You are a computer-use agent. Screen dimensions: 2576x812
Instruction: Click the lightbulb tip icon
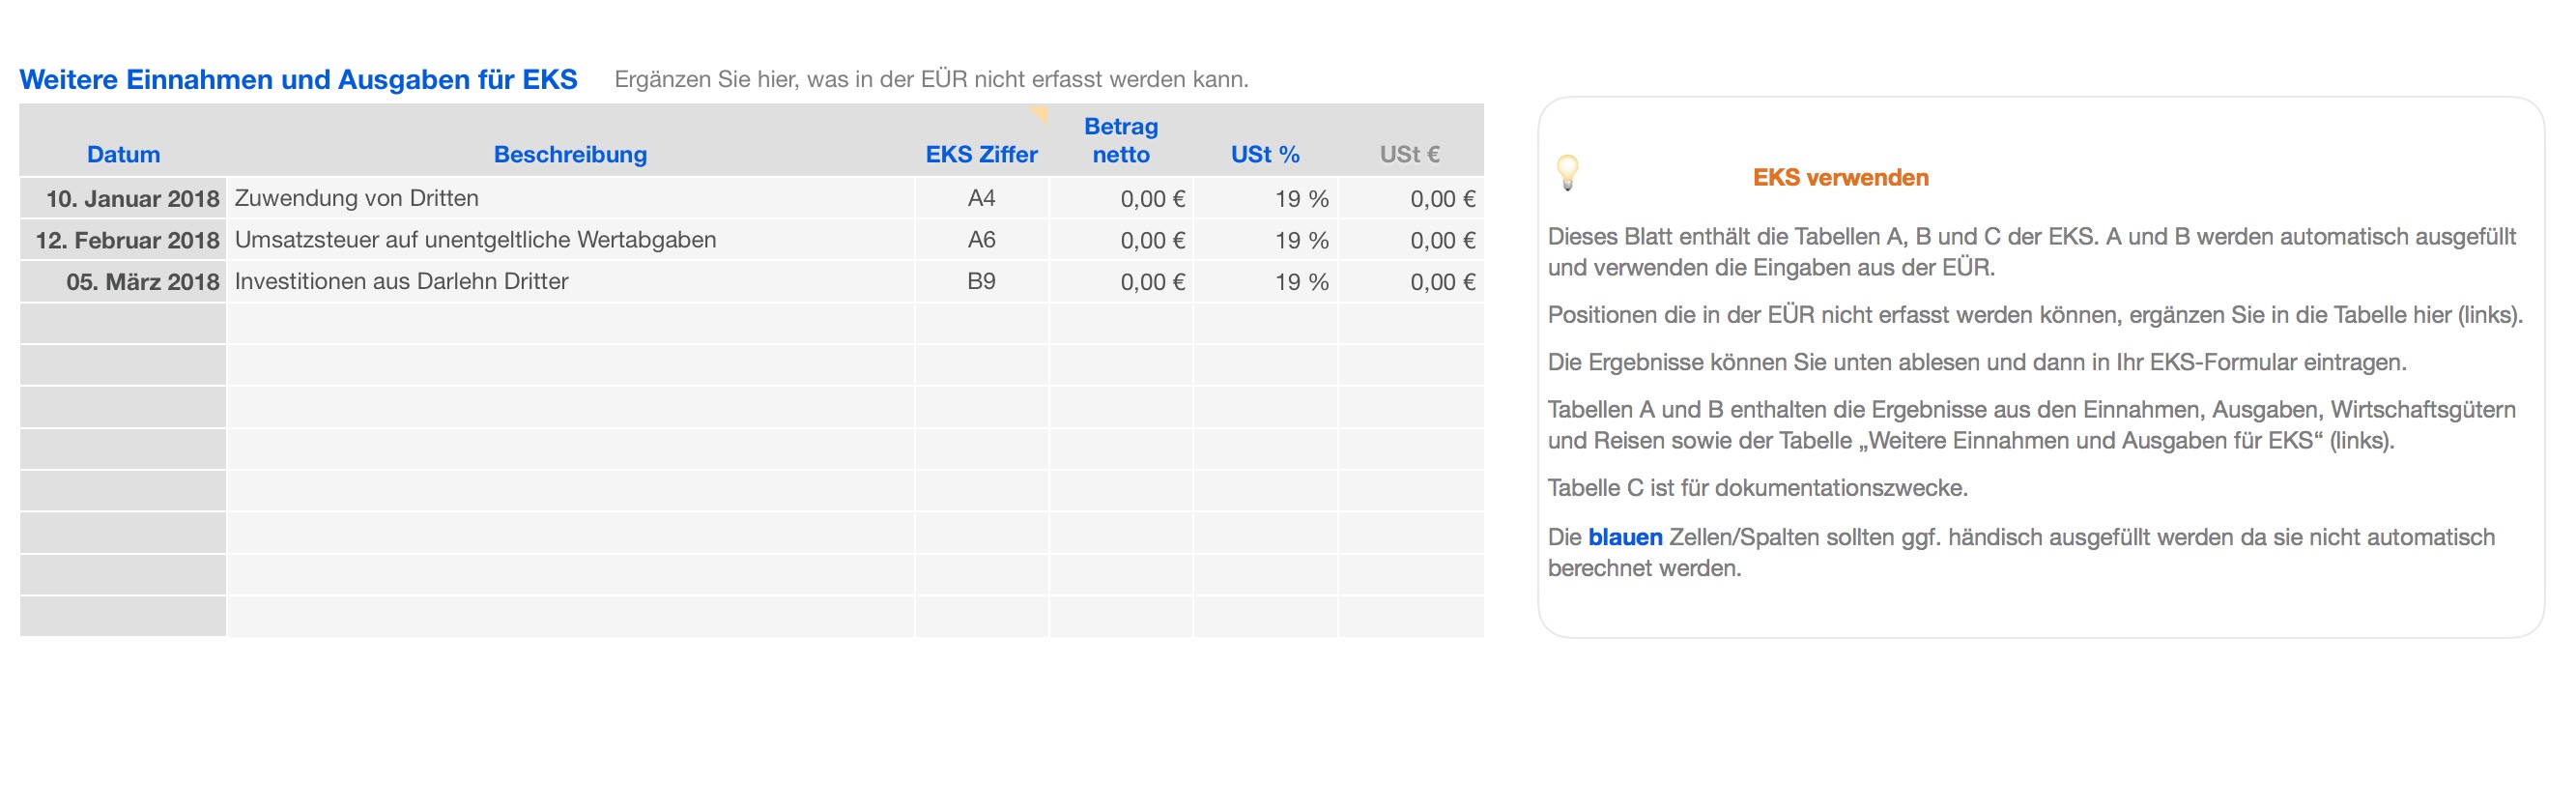click(1567, 172)
